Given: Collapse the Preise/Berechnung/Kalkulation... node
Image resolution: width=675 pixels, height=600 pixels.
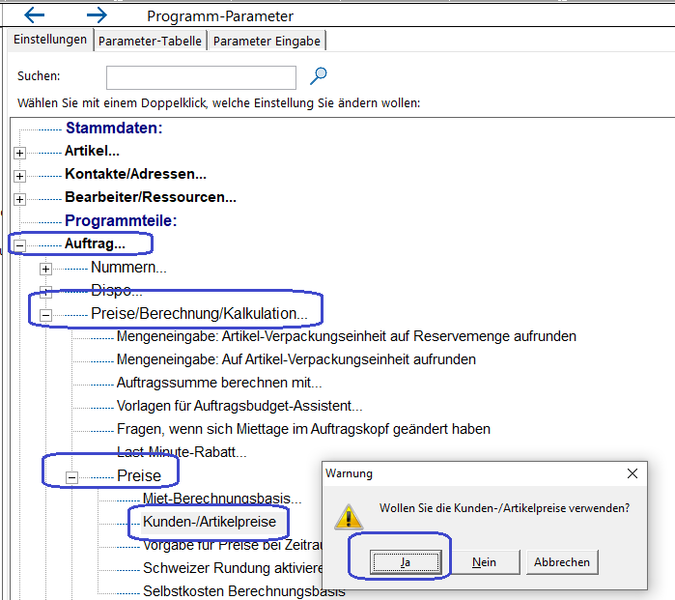Looking at the screenshot, I should 46,315.
